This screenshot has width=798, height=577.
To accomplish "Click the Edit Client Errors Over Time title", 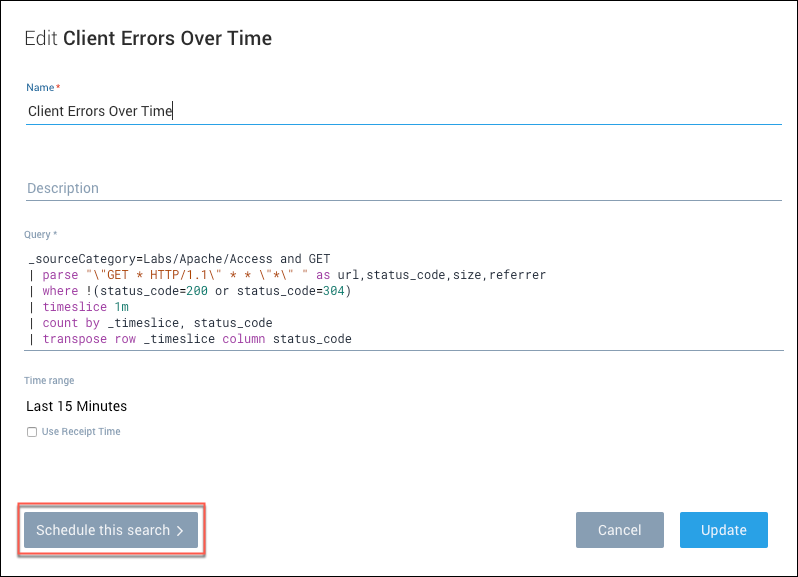I will (148, 39).
